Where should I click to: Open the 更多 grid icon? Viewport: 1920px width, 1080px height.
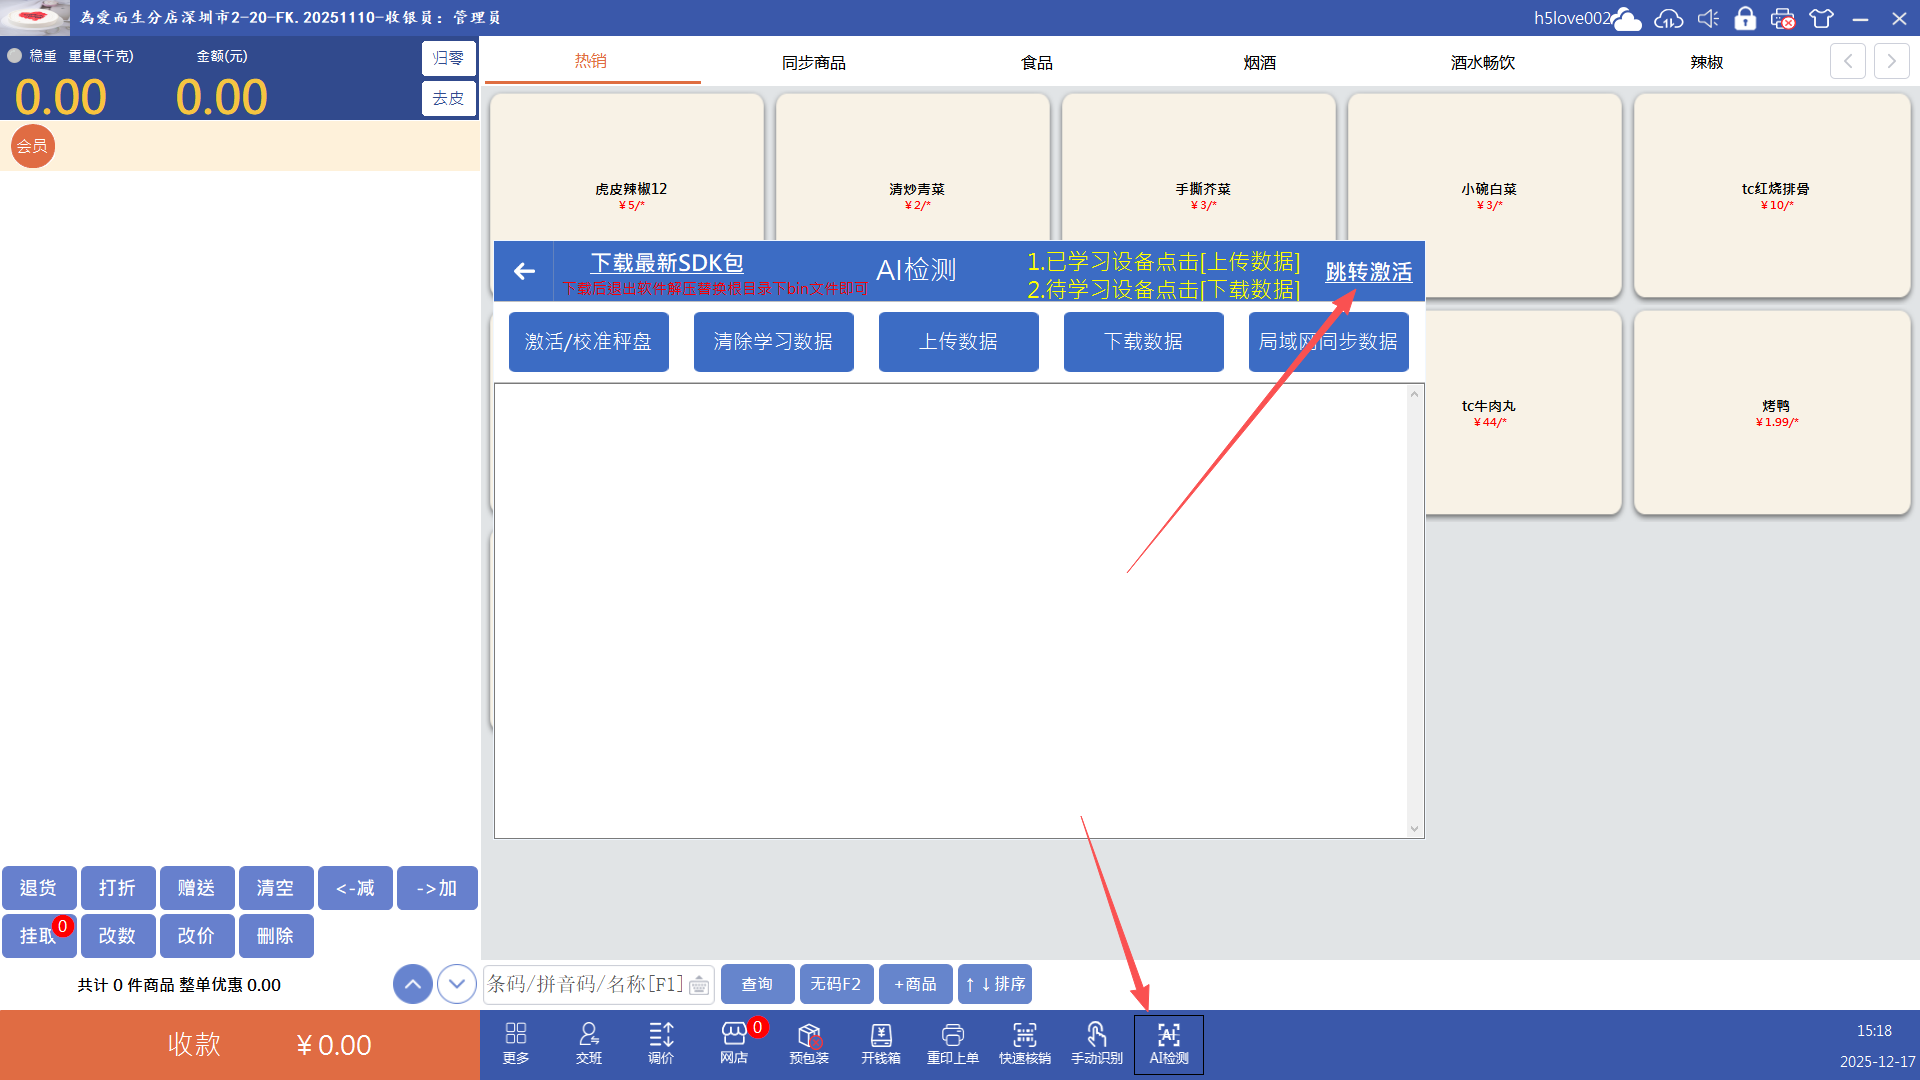(516, 1043)
